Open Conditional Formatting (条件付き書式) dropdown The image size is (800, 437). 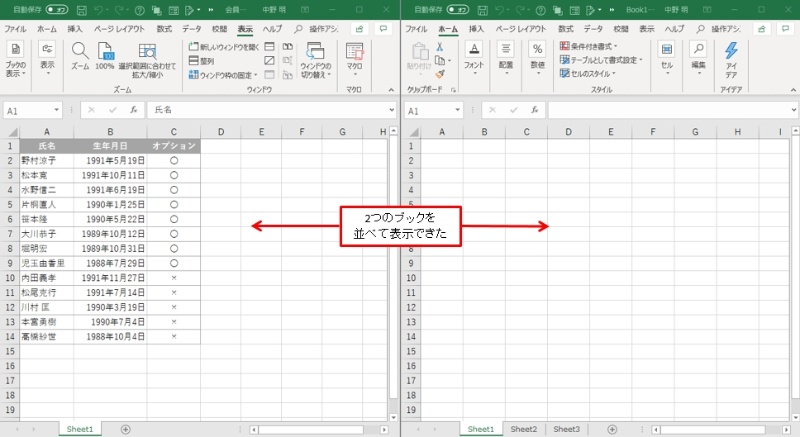[x=592, y=47]
